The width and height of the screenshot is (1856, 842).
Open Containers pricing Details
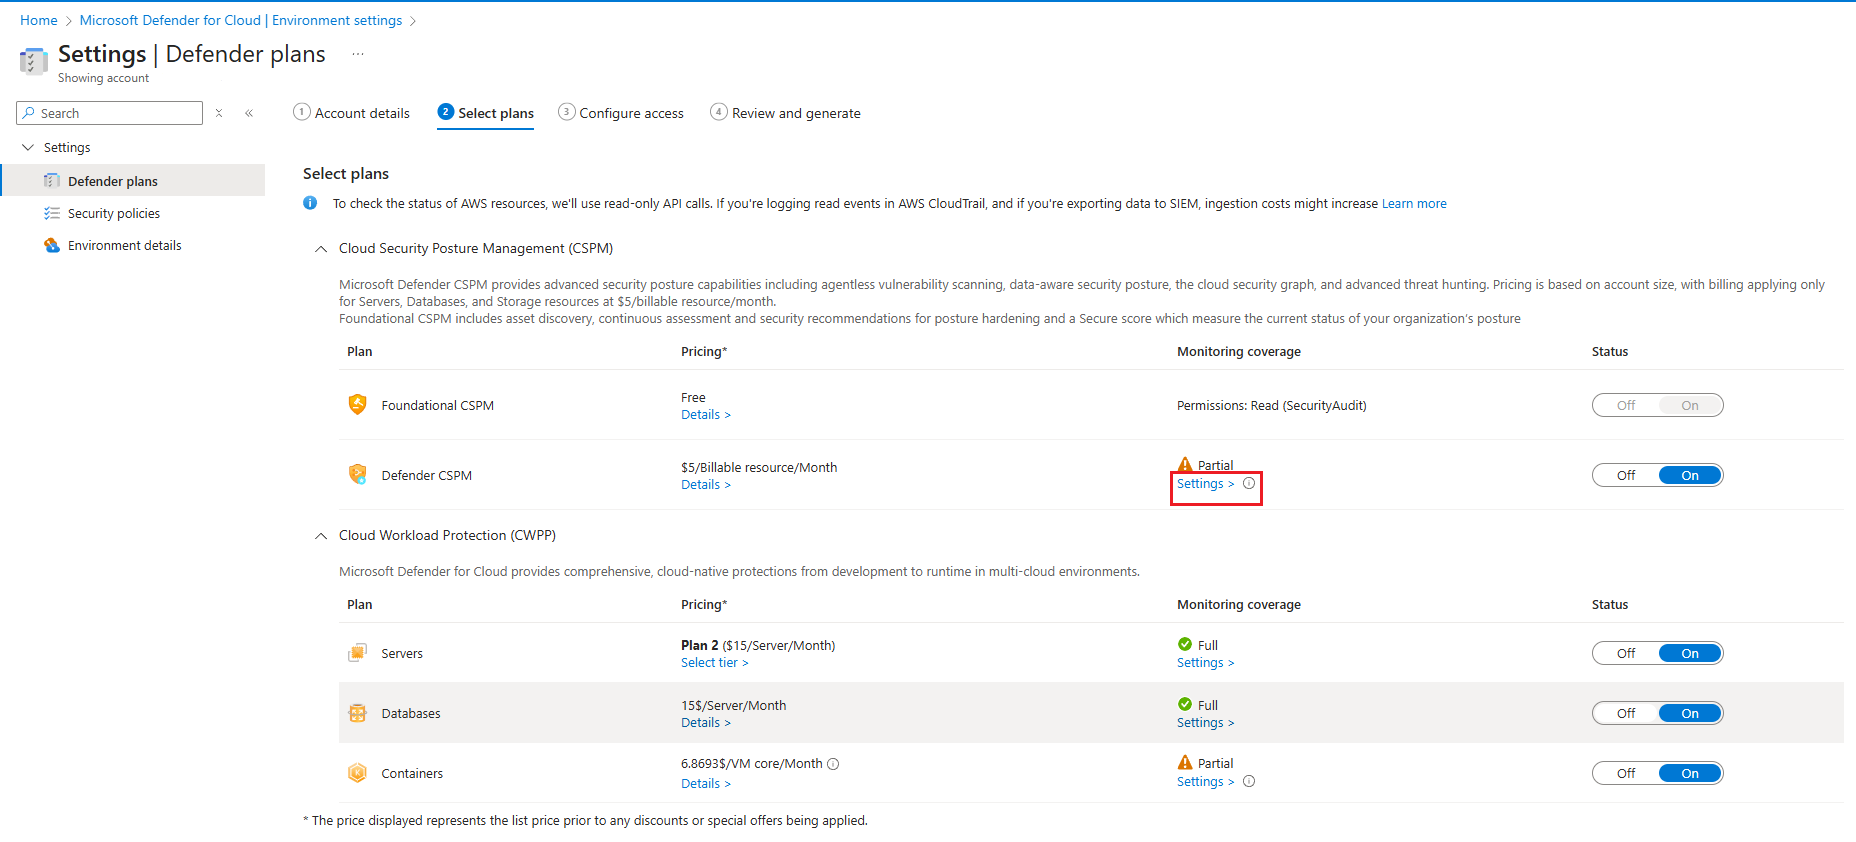(706, 784)
